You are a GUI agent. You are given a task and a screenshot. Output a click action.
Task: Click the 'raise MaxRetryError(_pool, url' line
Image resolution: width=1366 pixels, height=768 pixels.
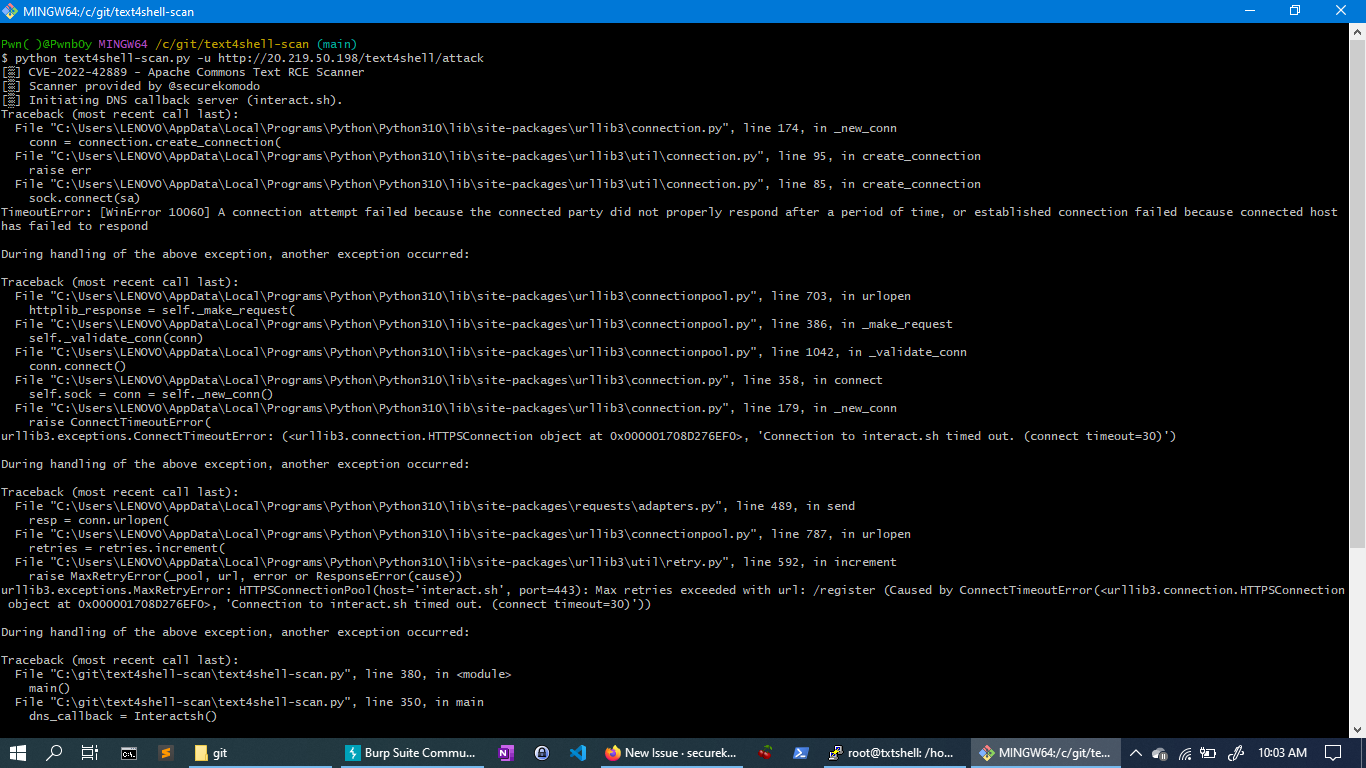click(245, 576)
